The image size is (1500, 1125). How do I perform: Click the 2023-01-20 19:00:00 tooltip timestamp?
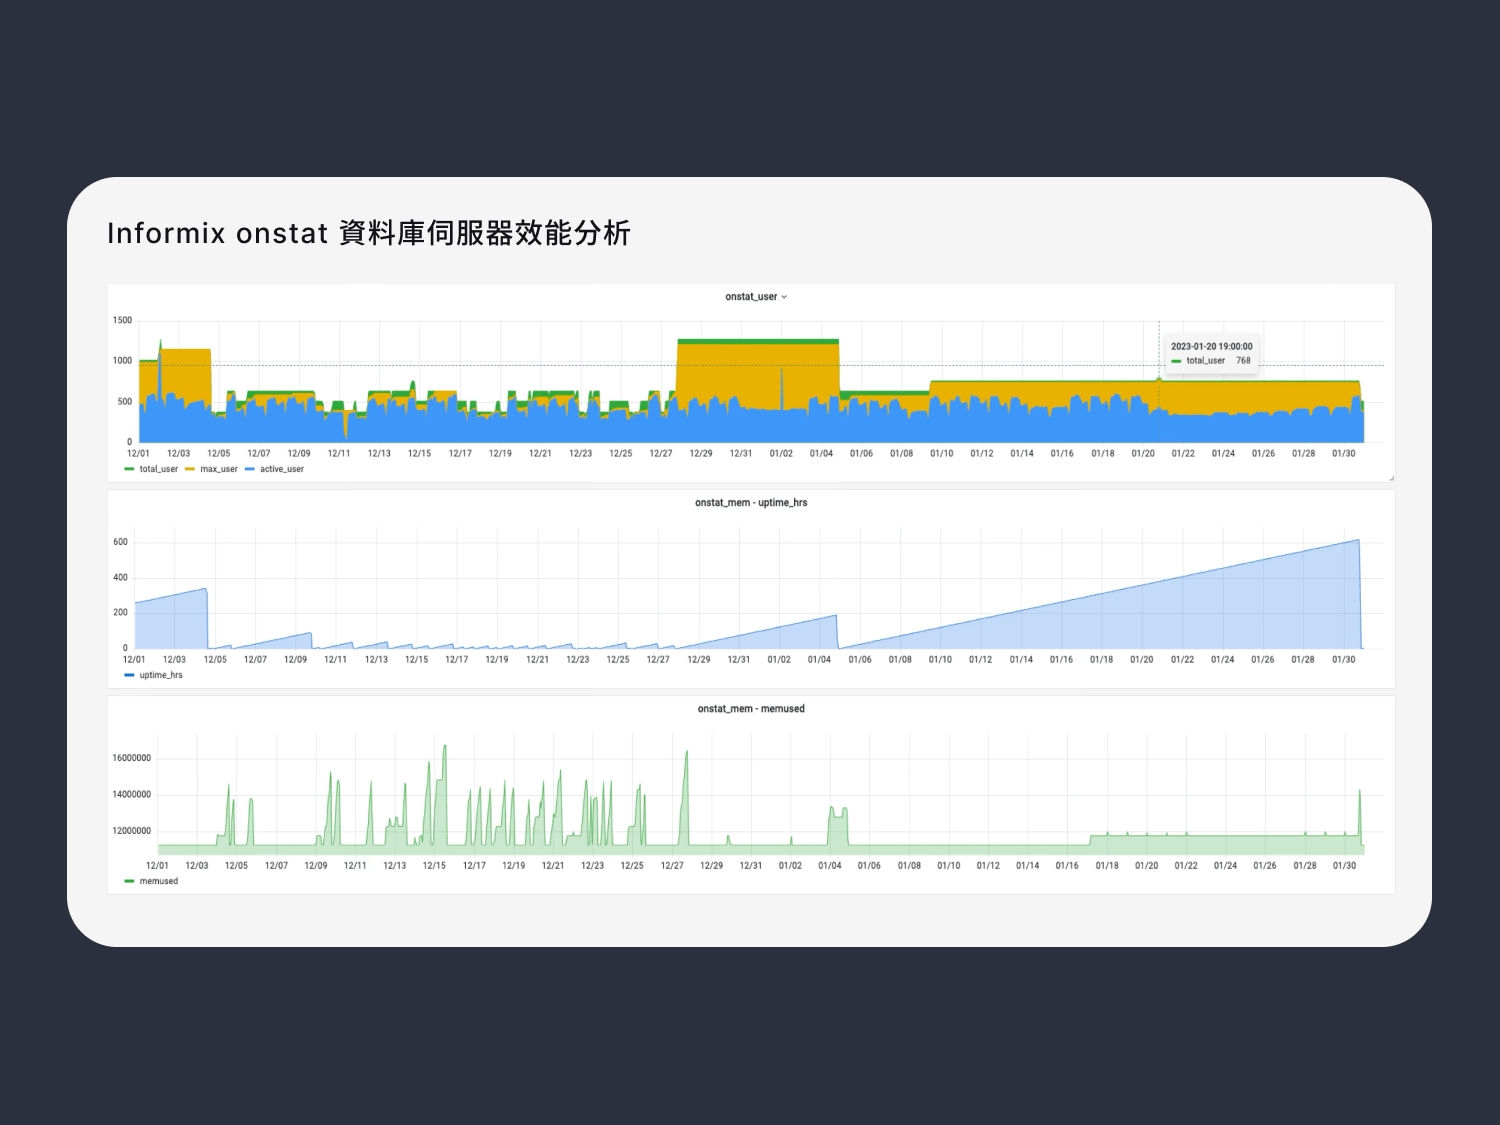1211,347
